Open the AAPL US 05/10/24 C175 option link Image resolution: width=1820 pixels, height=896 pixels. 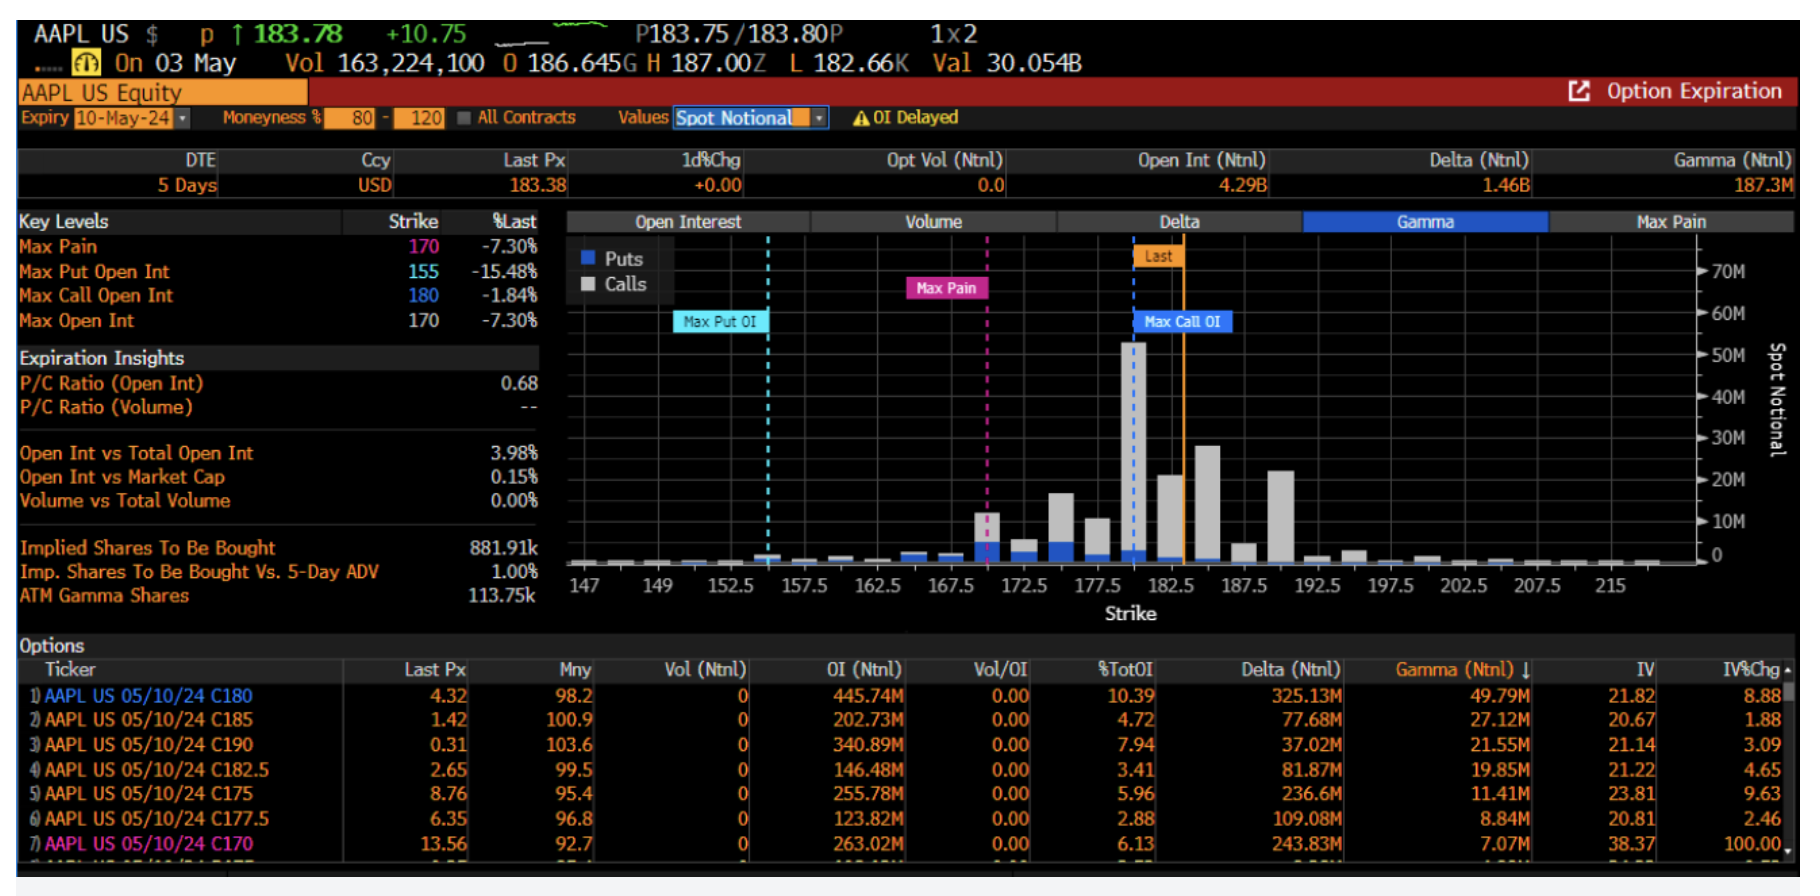click(148, 794)
